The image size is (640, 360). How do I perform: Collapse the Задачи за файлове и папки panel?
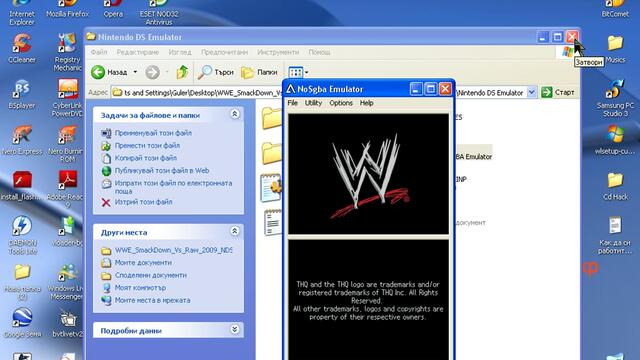[235, 114]
